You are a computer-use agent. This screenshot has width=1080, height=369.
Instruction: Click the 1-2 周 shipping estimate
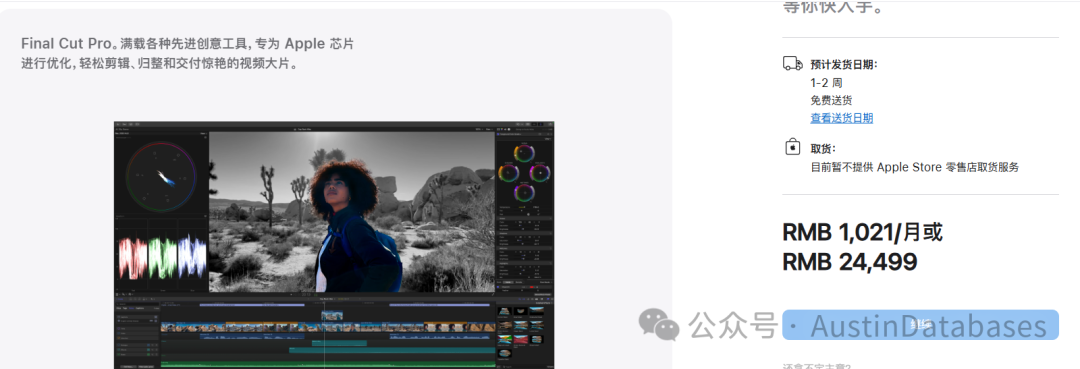click(x=827, y=83)
